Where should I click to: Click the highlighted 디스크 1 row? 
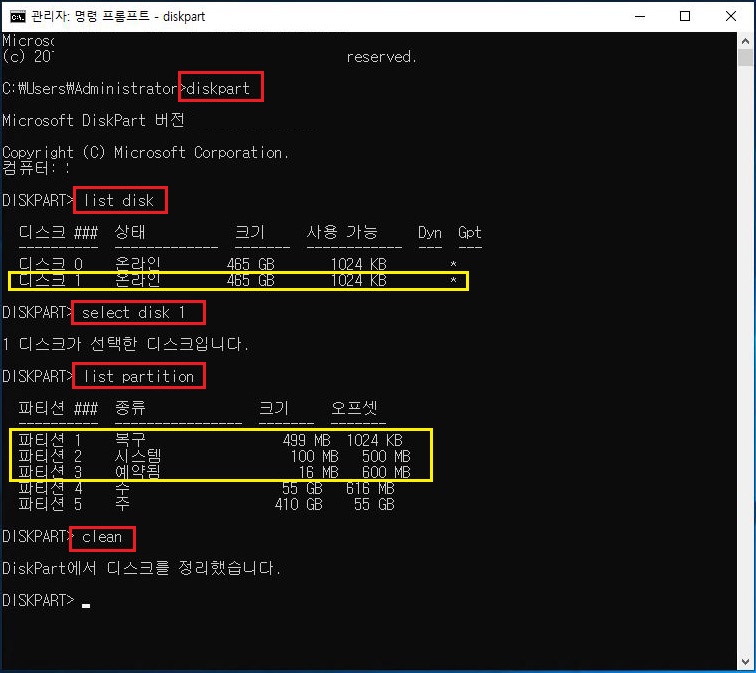(238, 281)
